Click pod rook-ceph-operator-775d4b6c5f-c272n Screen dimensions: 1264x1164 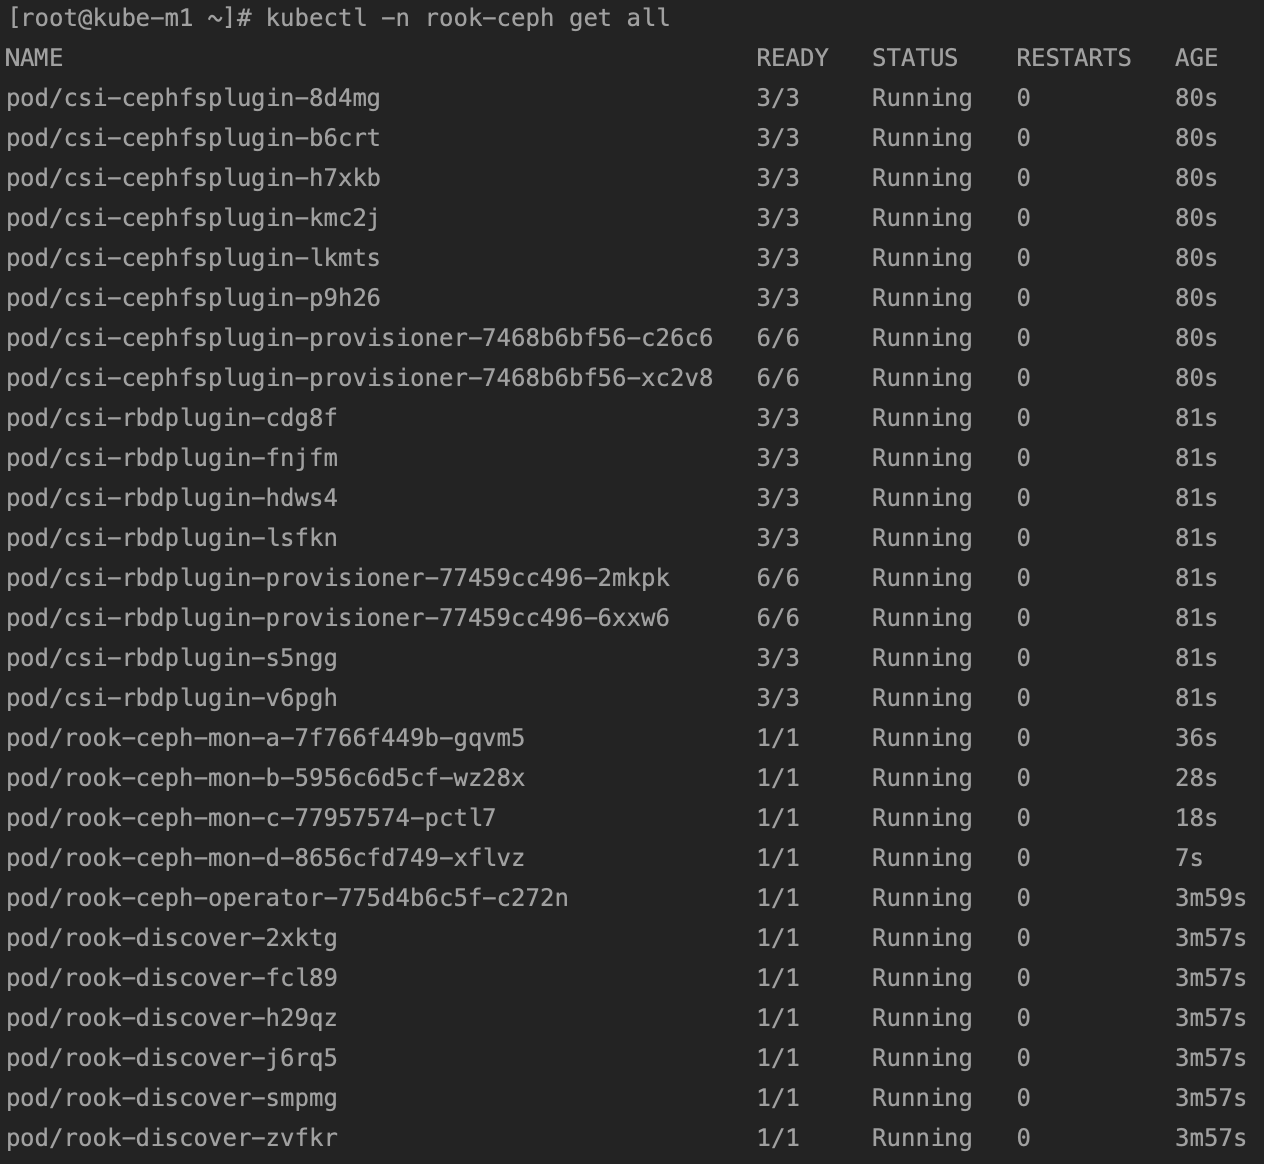click(287, 898)
